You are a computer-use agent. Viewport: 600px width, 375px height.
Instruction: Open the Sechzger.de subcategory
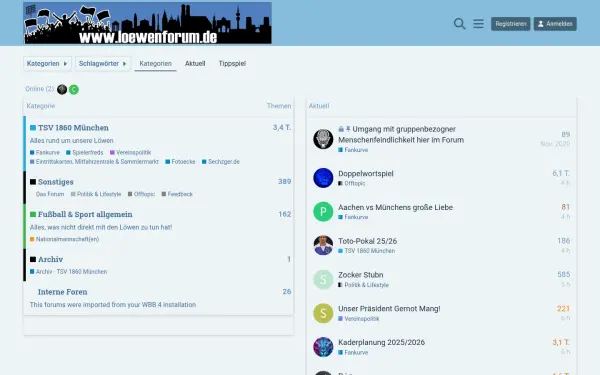click(221, 162)
